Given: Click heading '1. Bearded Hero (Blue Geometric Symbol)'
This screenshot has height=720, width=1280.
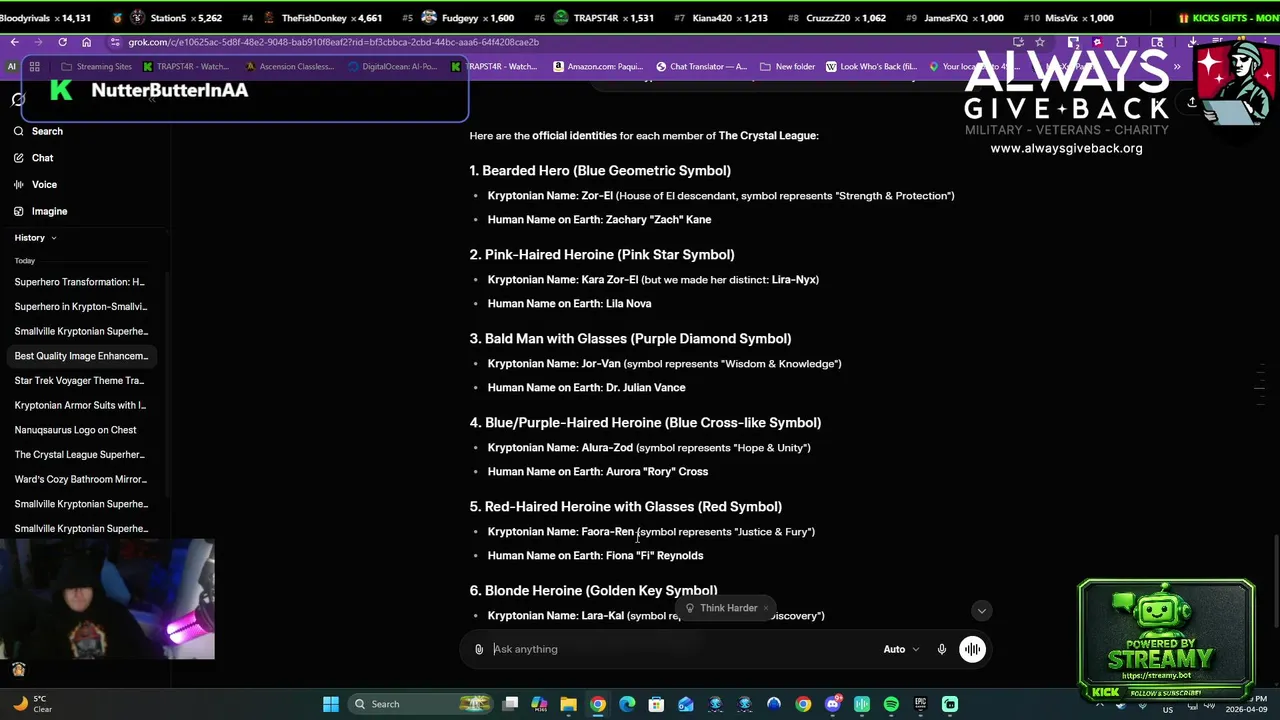Looking at the screenshot, I should [600, 171].
